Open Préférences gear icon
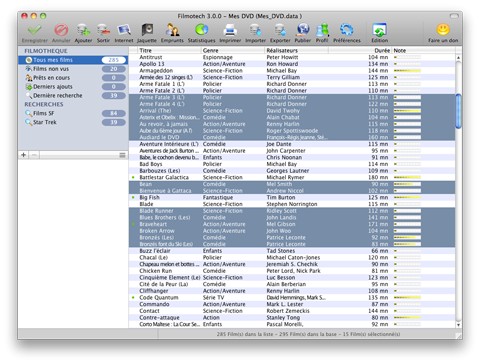 click(x=347, y=30)
